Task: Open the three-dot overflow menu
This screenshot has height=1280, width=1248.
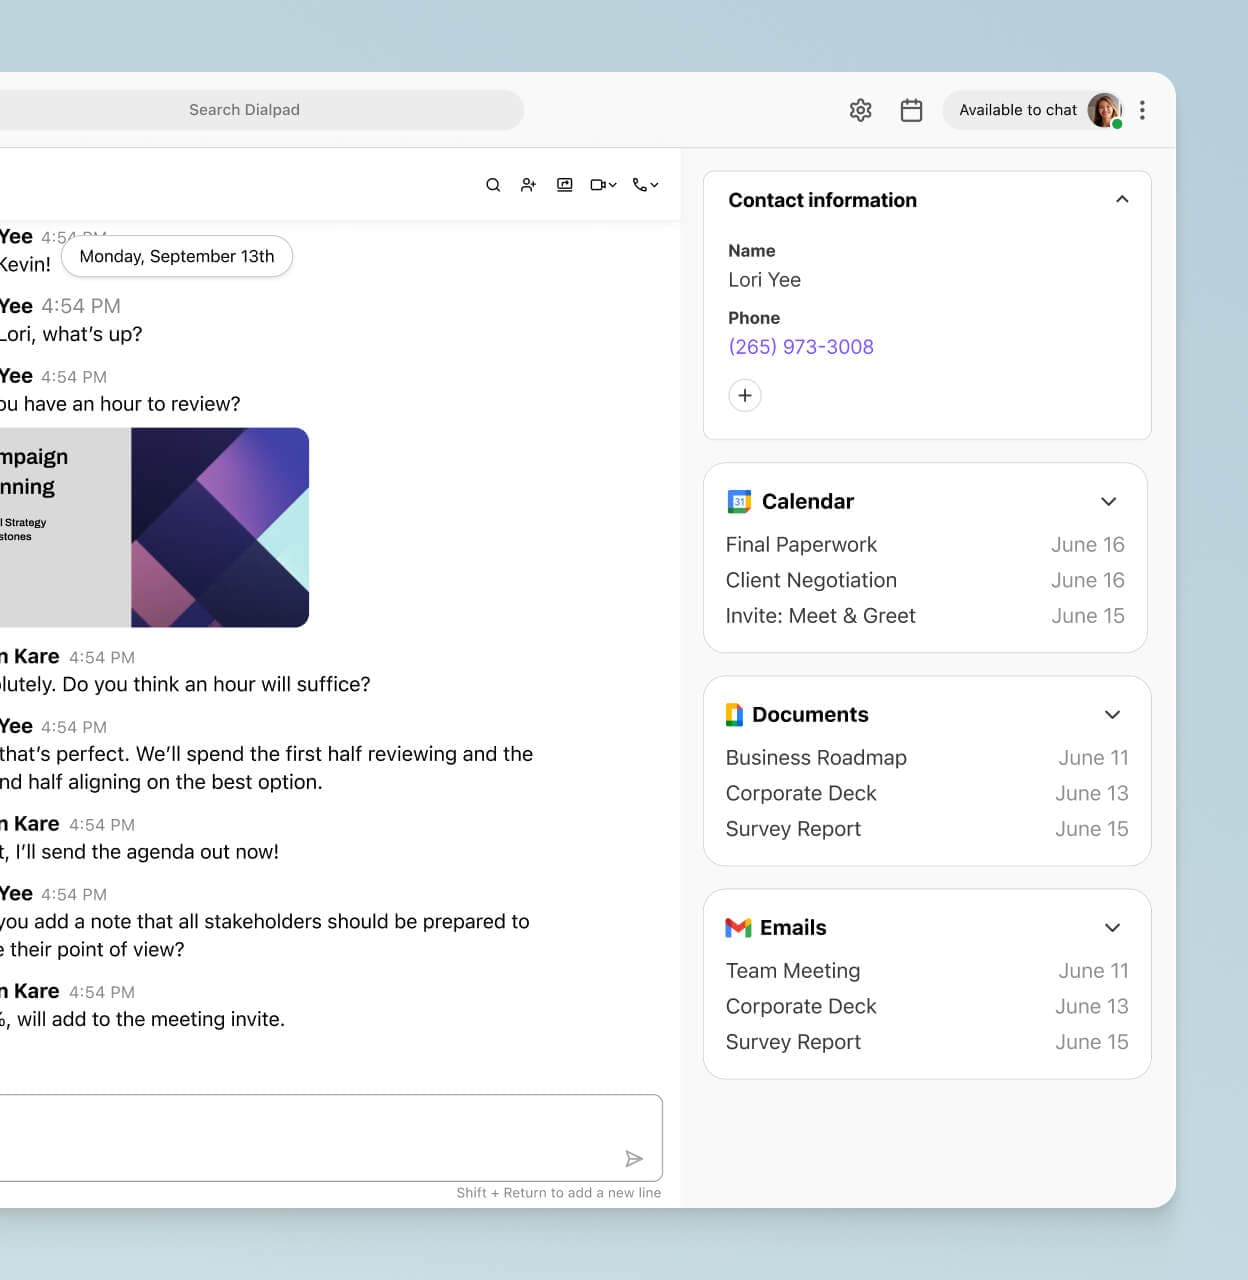Action: (1142, 110)
